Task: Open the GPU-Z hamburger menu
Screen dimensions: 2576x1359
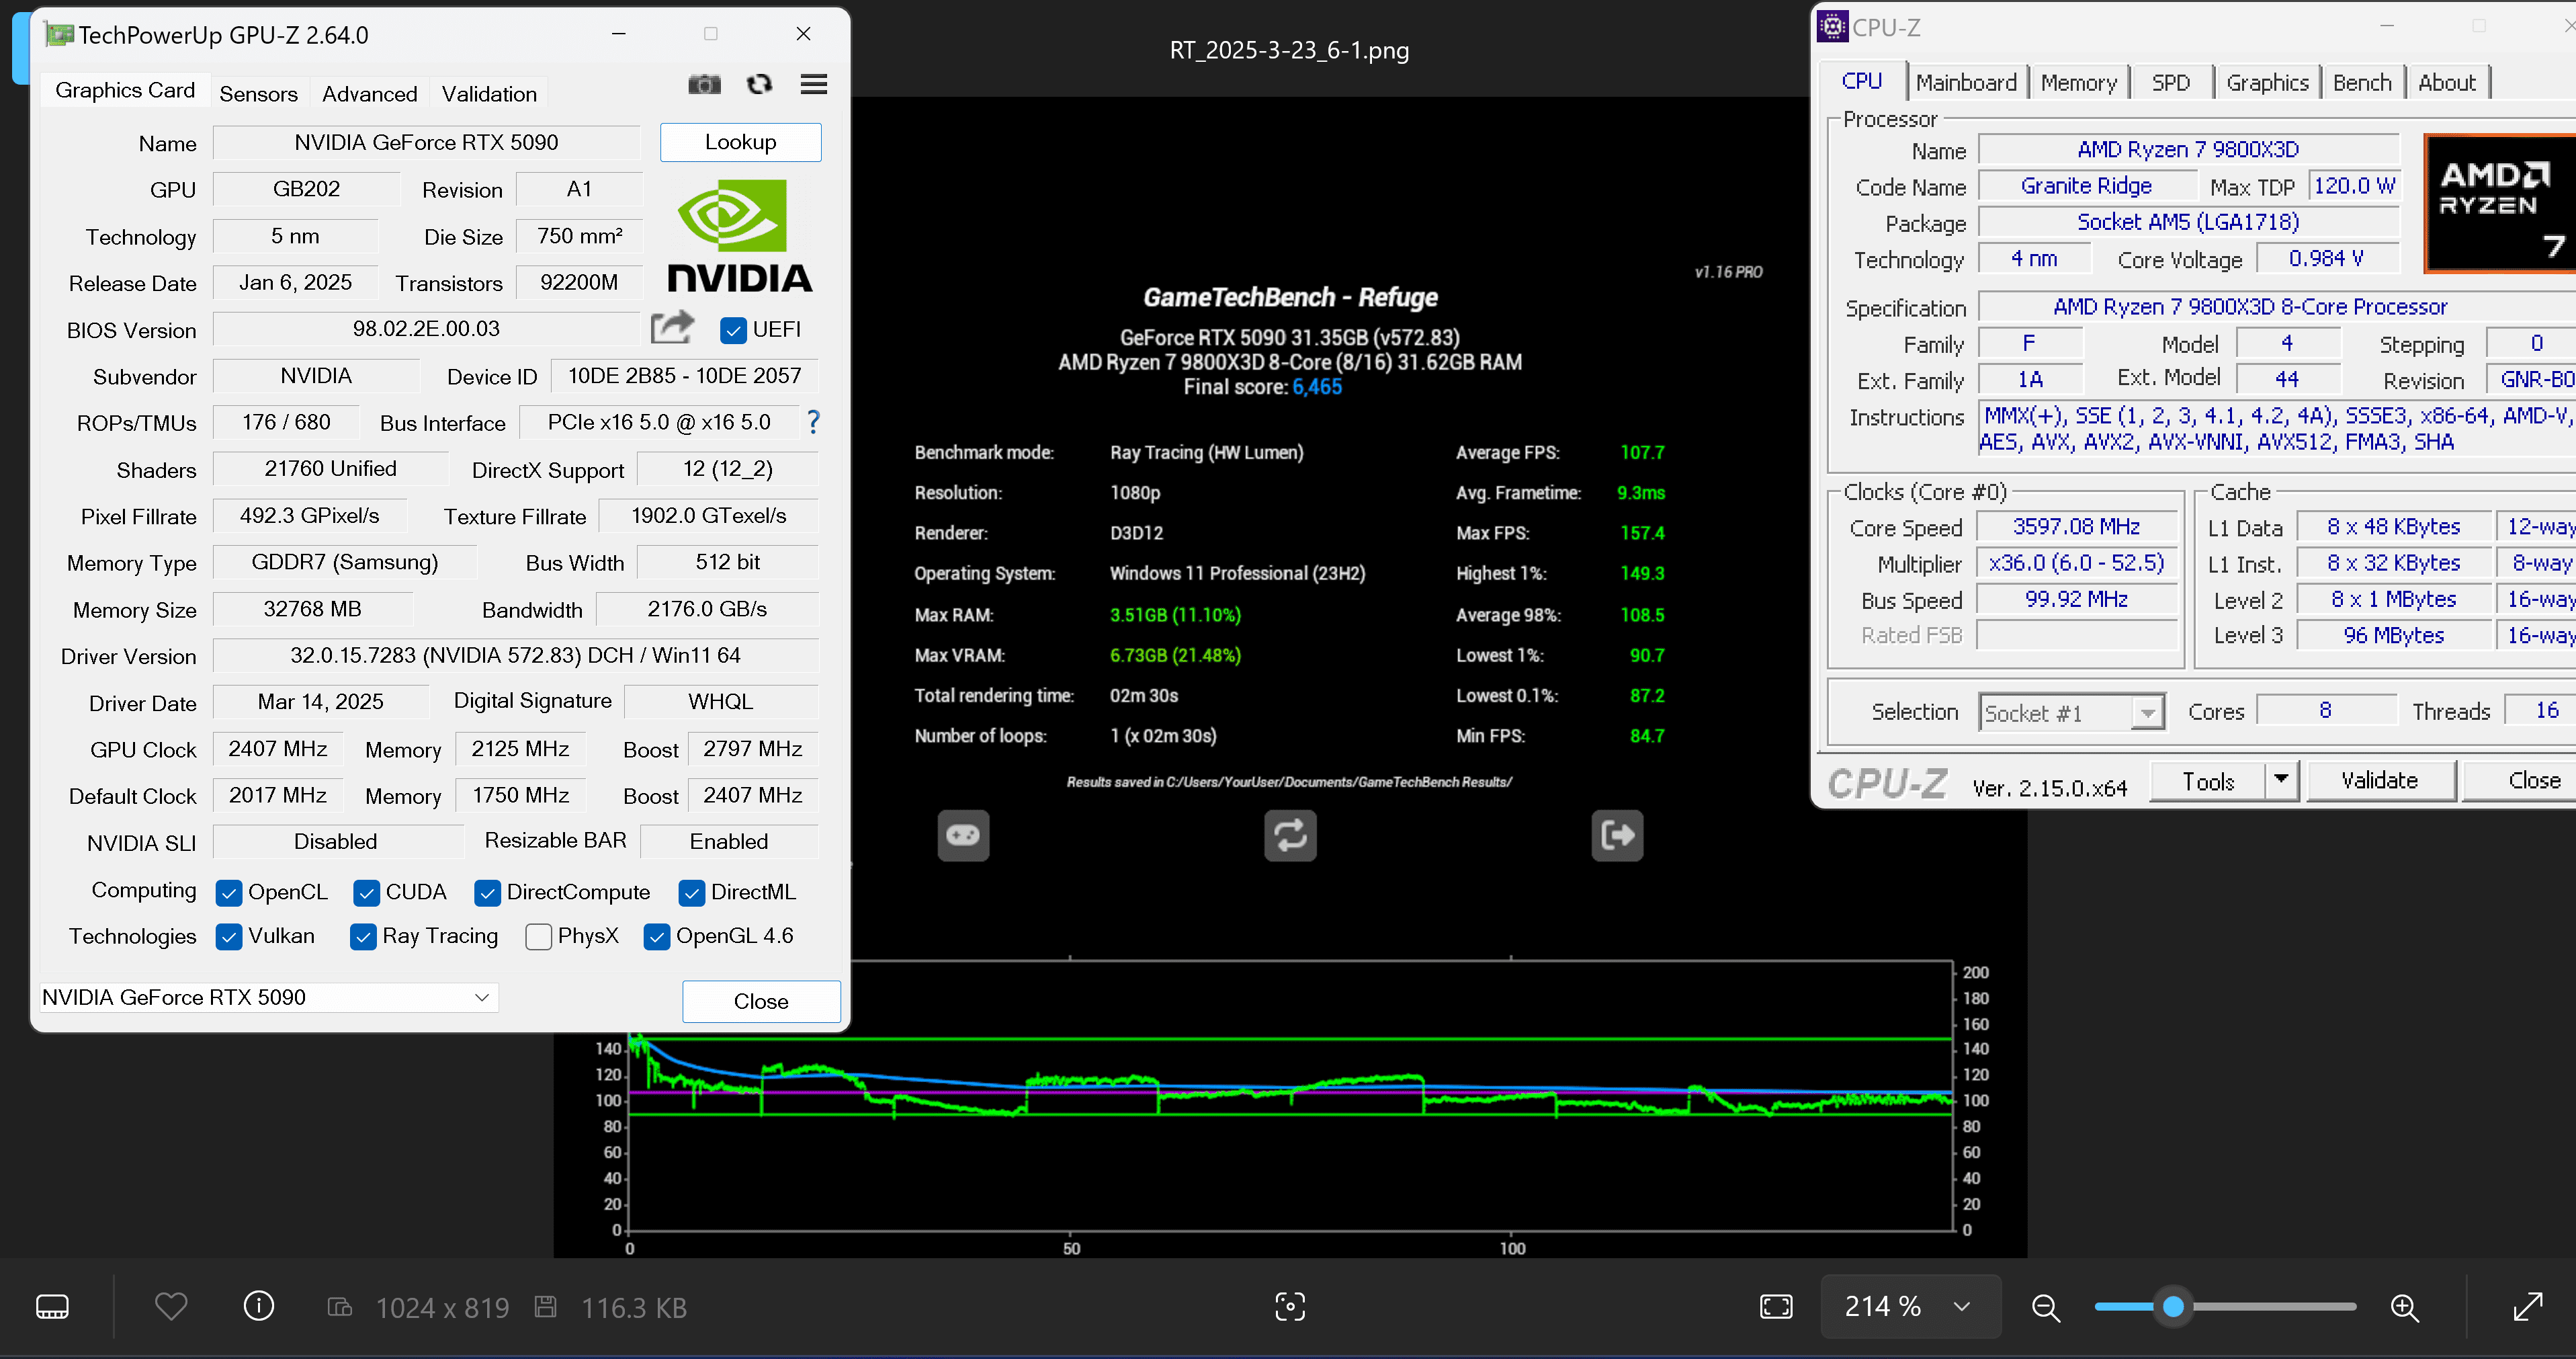Action: click(813, 85)
